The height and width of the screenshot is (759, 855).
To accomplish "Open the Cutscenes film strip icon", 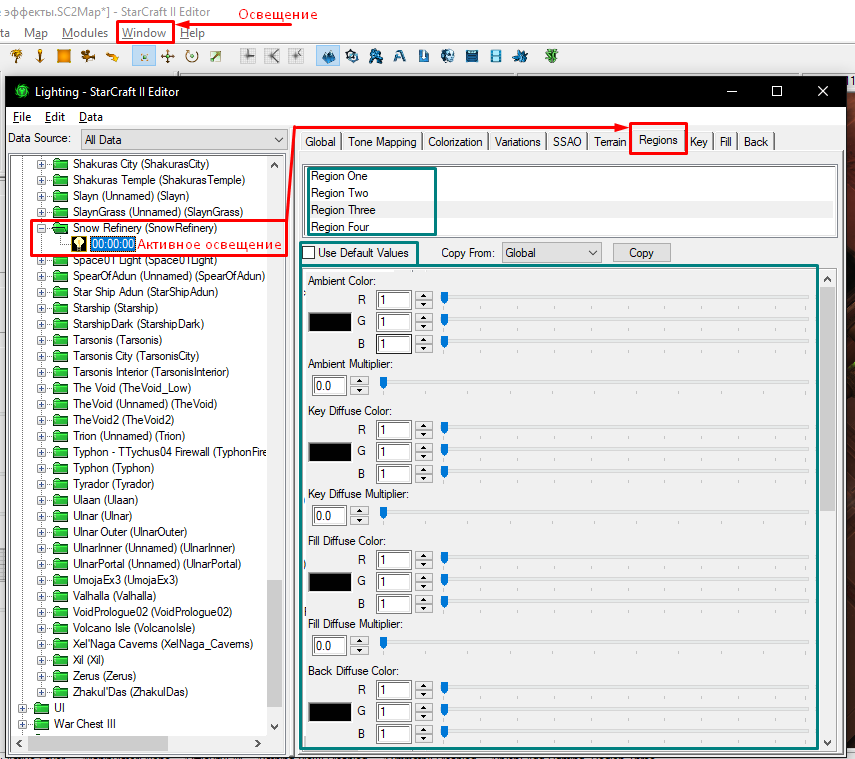I will pos(496,56).
